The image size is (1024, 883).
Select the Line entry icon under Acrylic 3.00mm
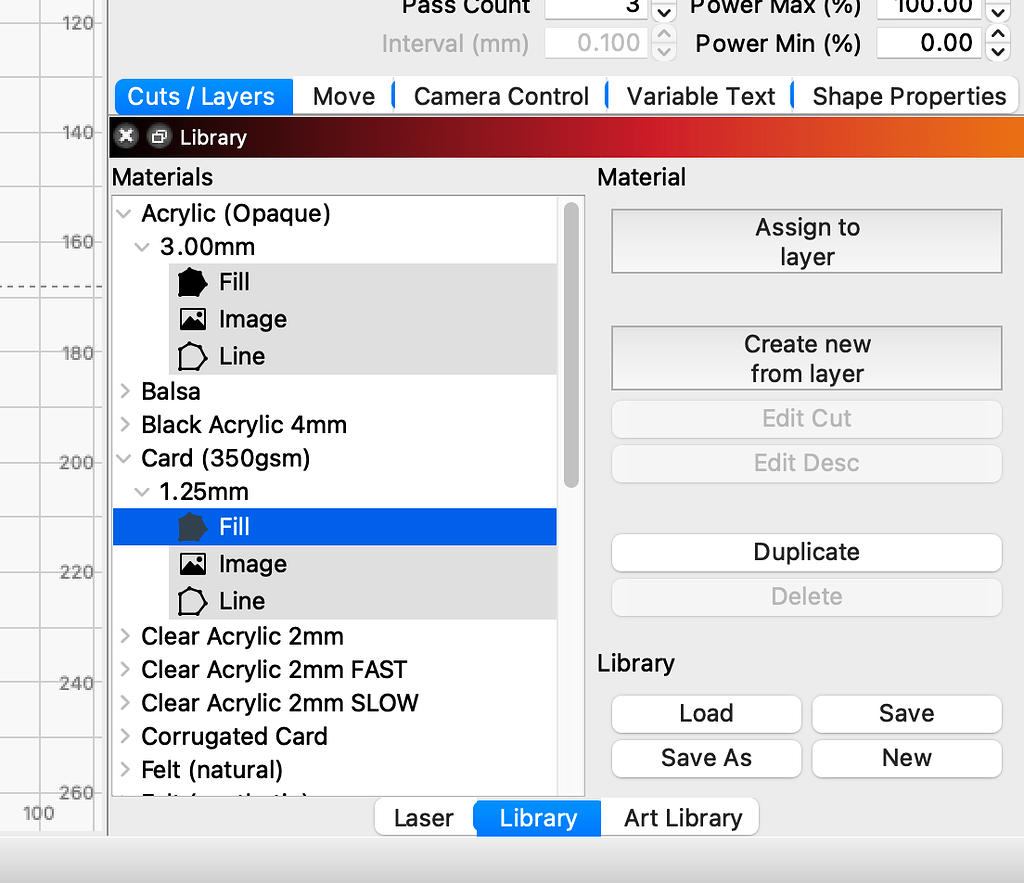coord(194,355)
